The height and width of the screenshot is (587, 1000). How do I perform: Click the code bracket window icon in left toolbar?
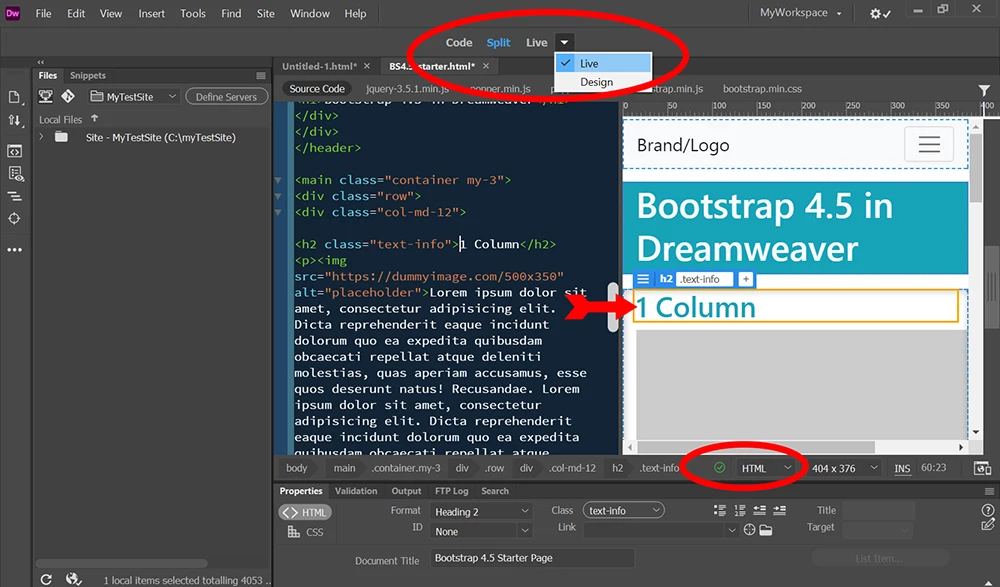(14, 151)
